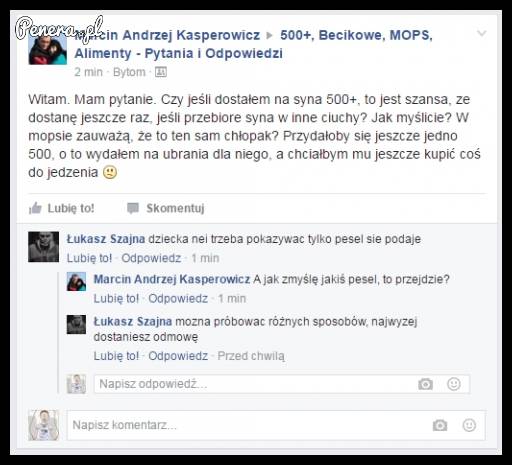This screenshot has width=512, height=465.
Task: Open the post author's profile name link
Action: (167, 35)
